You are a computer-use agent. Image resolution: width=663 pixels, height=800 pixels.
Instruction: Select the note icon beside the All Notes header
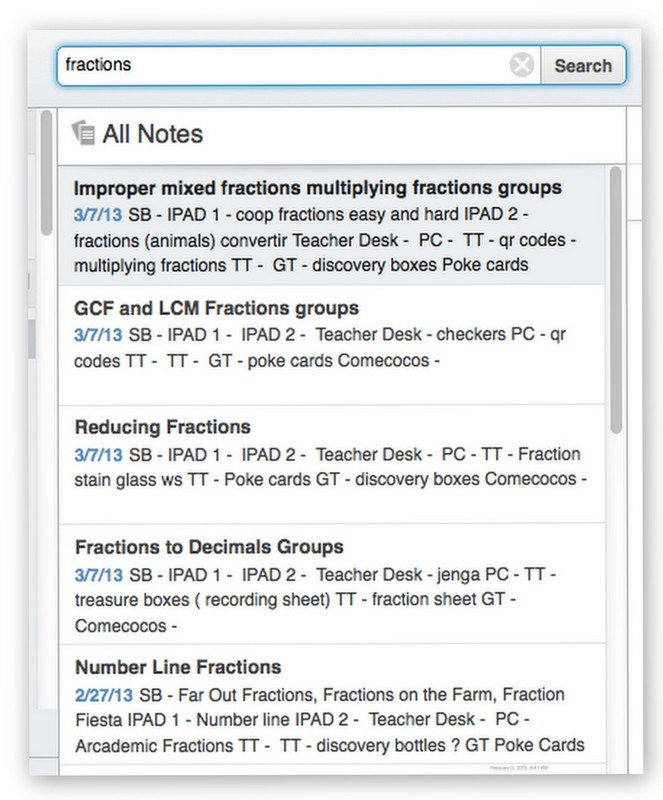pos(81,131)
